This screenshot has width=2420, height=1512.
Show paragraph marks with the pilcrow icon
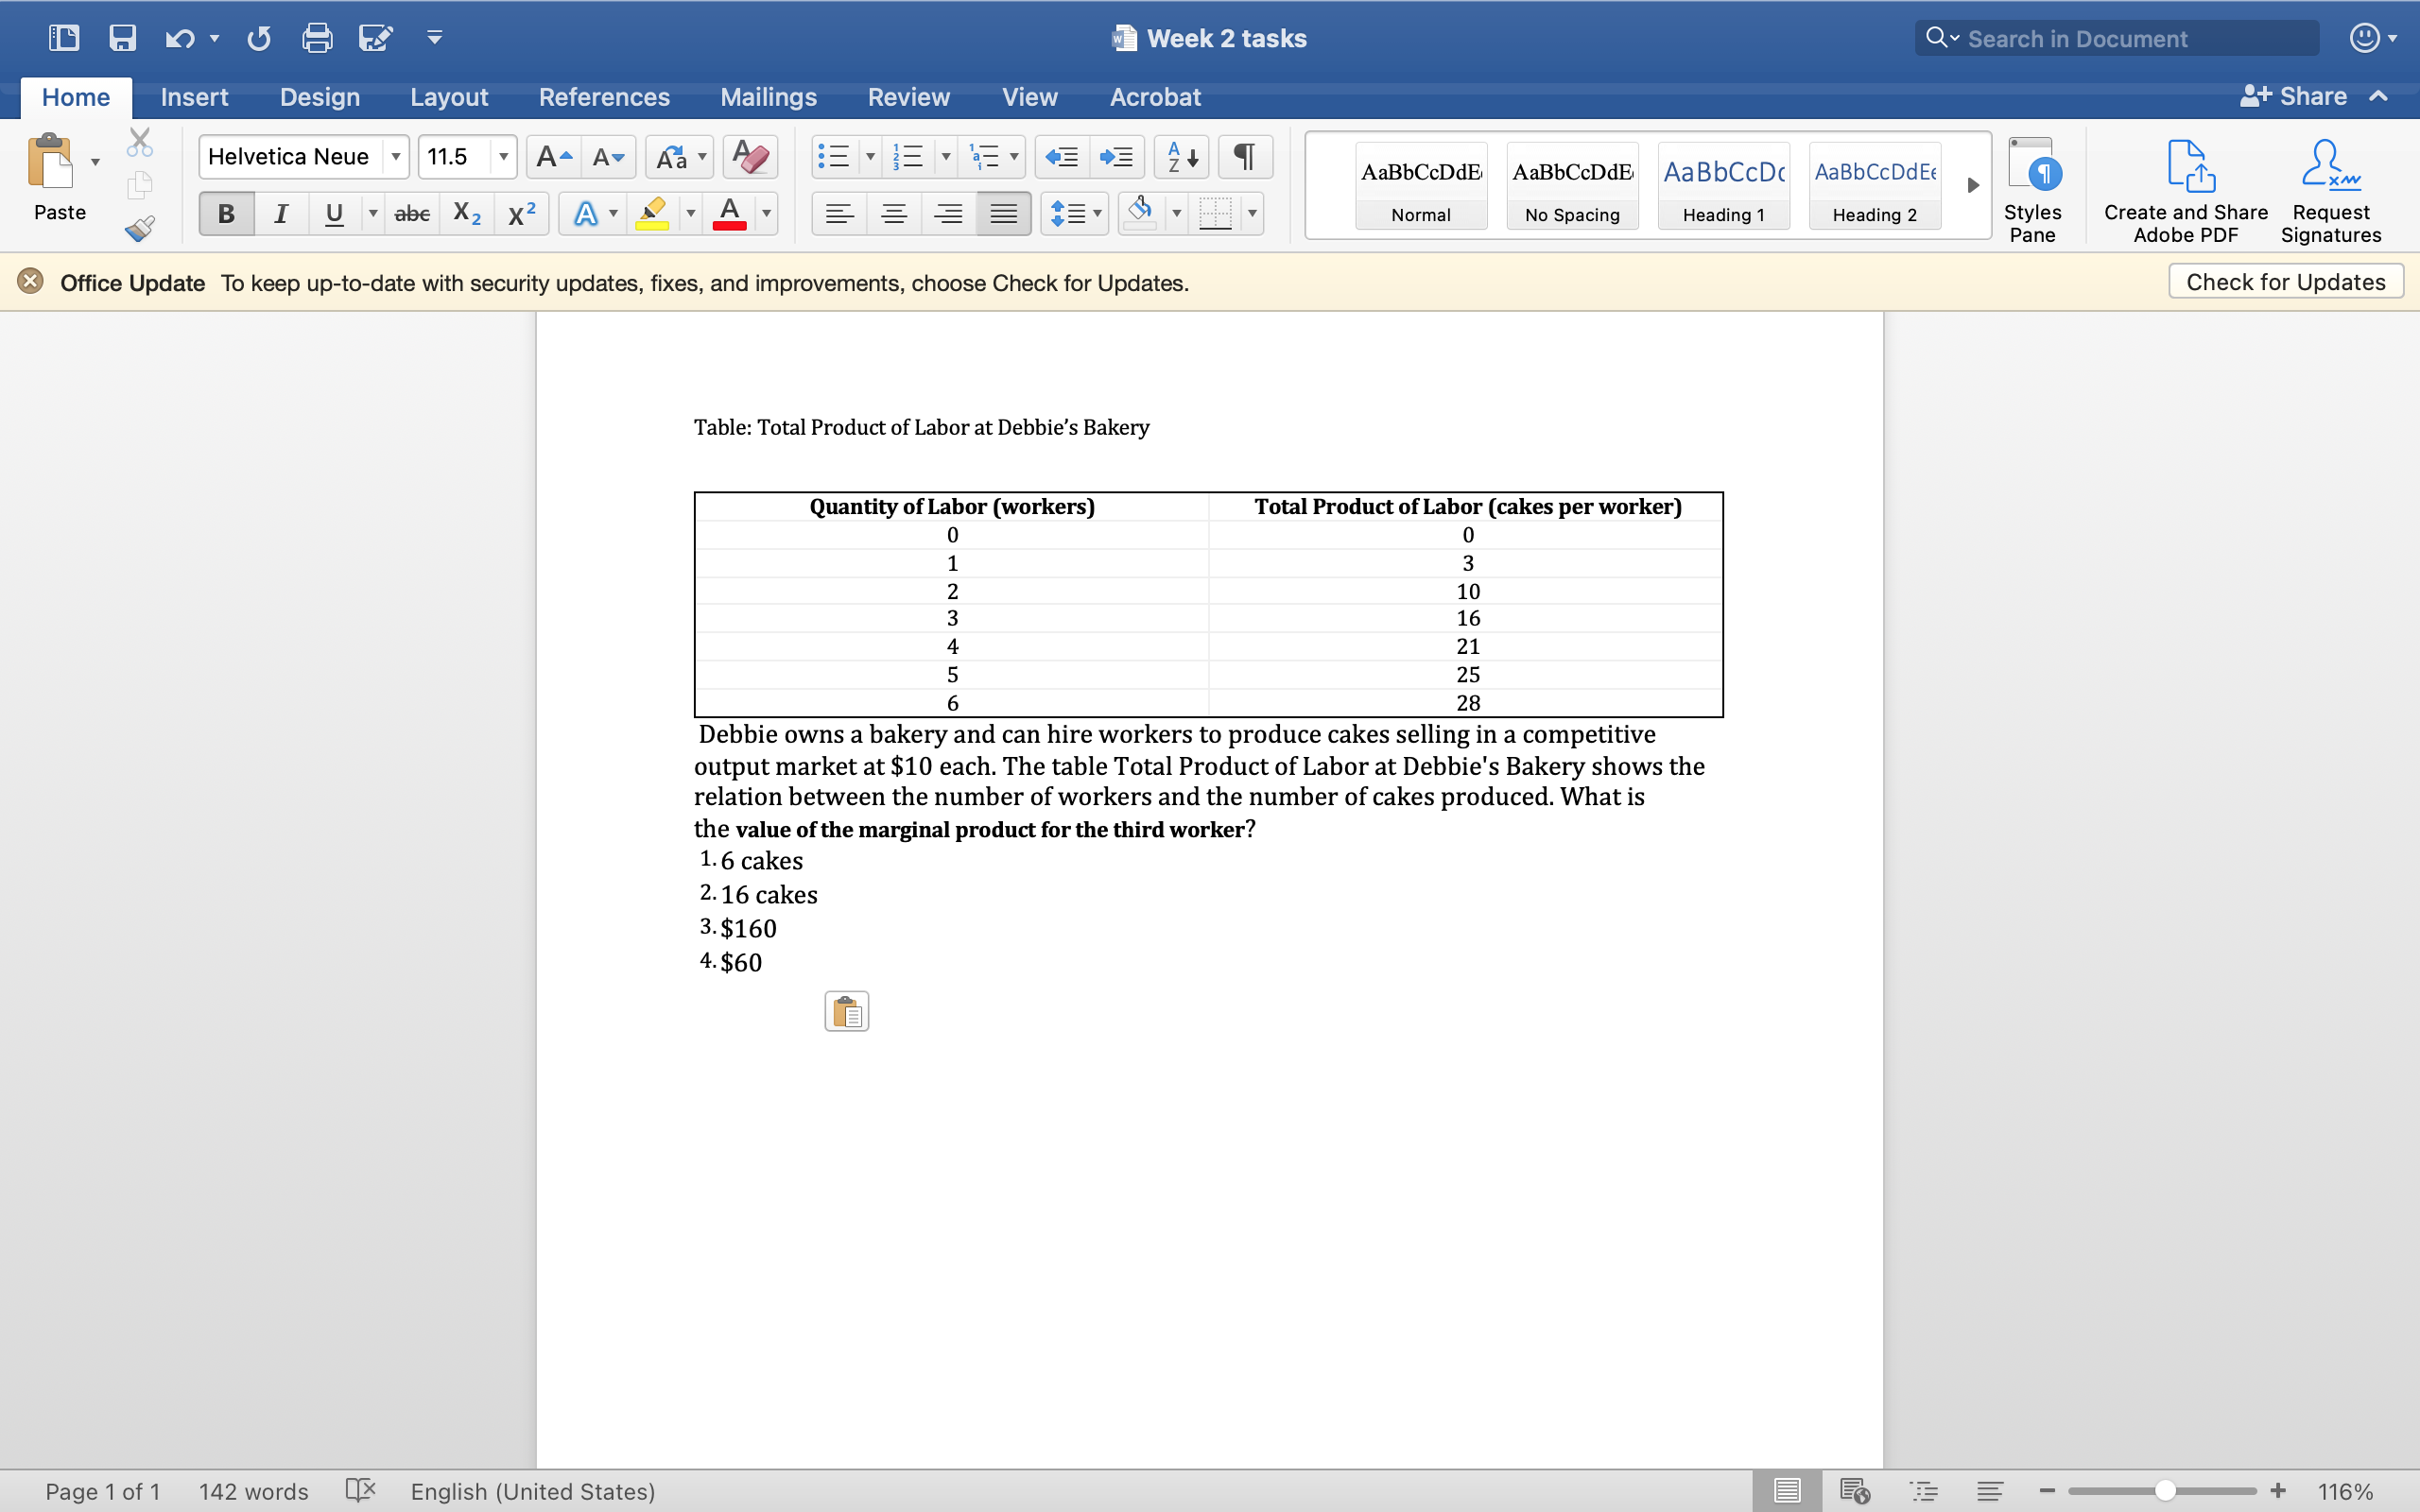[1244, 156]
